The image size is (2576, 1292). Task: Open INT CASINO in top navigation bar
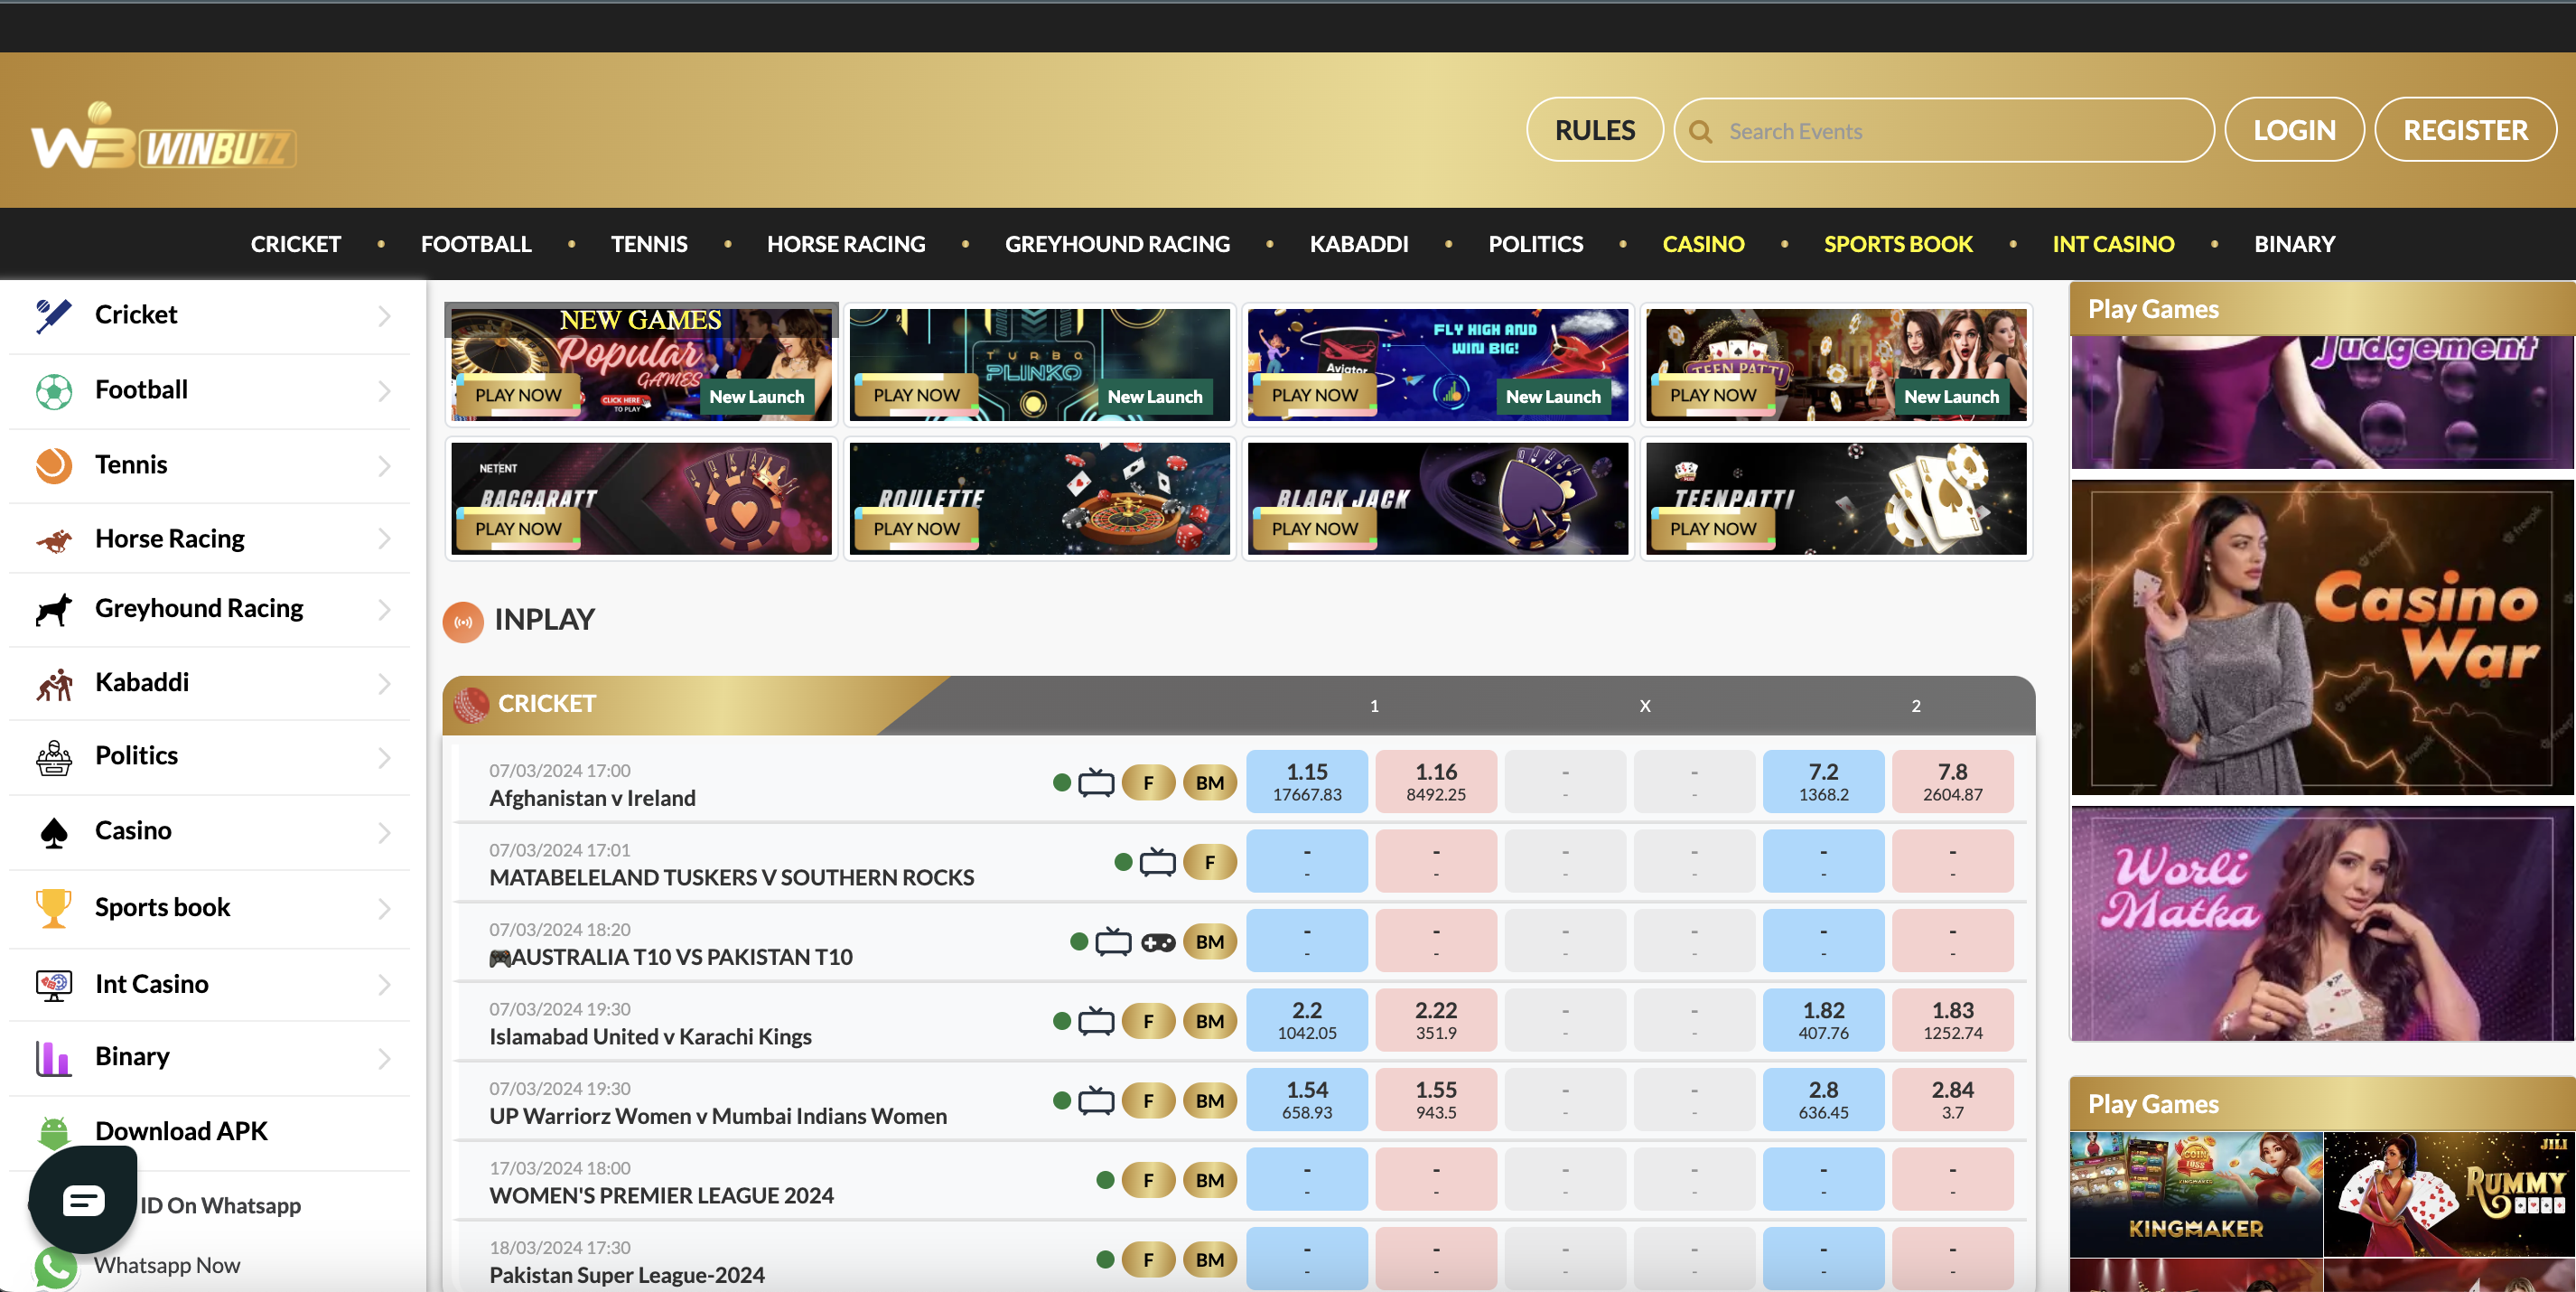(2113, 244)
